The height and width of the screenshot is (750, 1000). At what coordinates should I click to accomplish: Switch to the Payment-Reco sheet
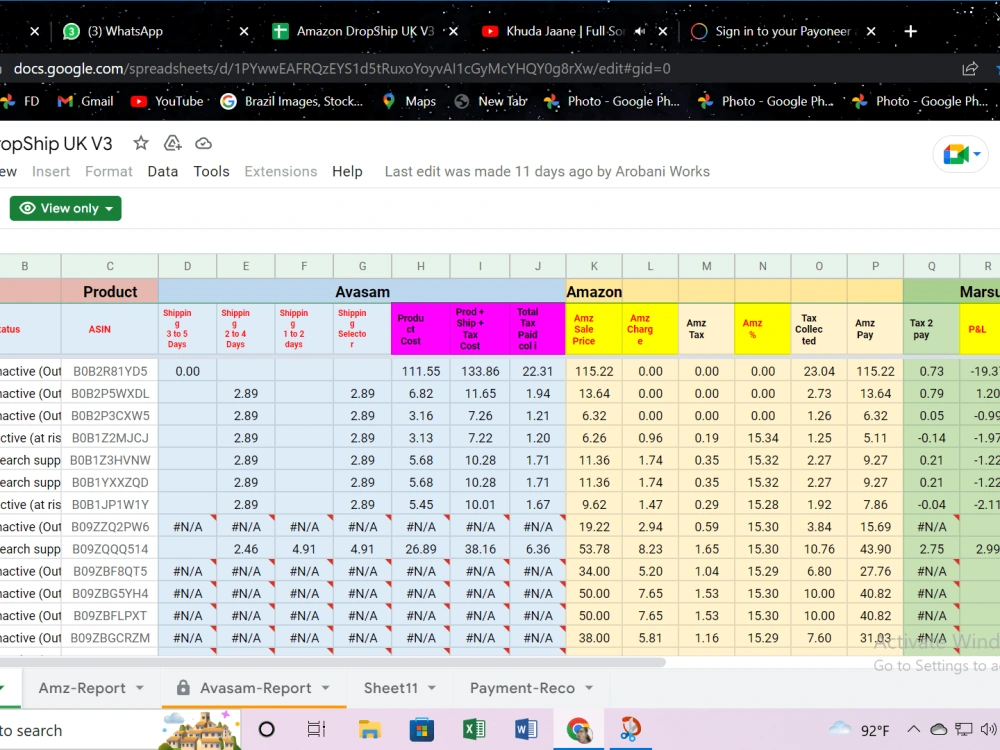tap(522, 688)
